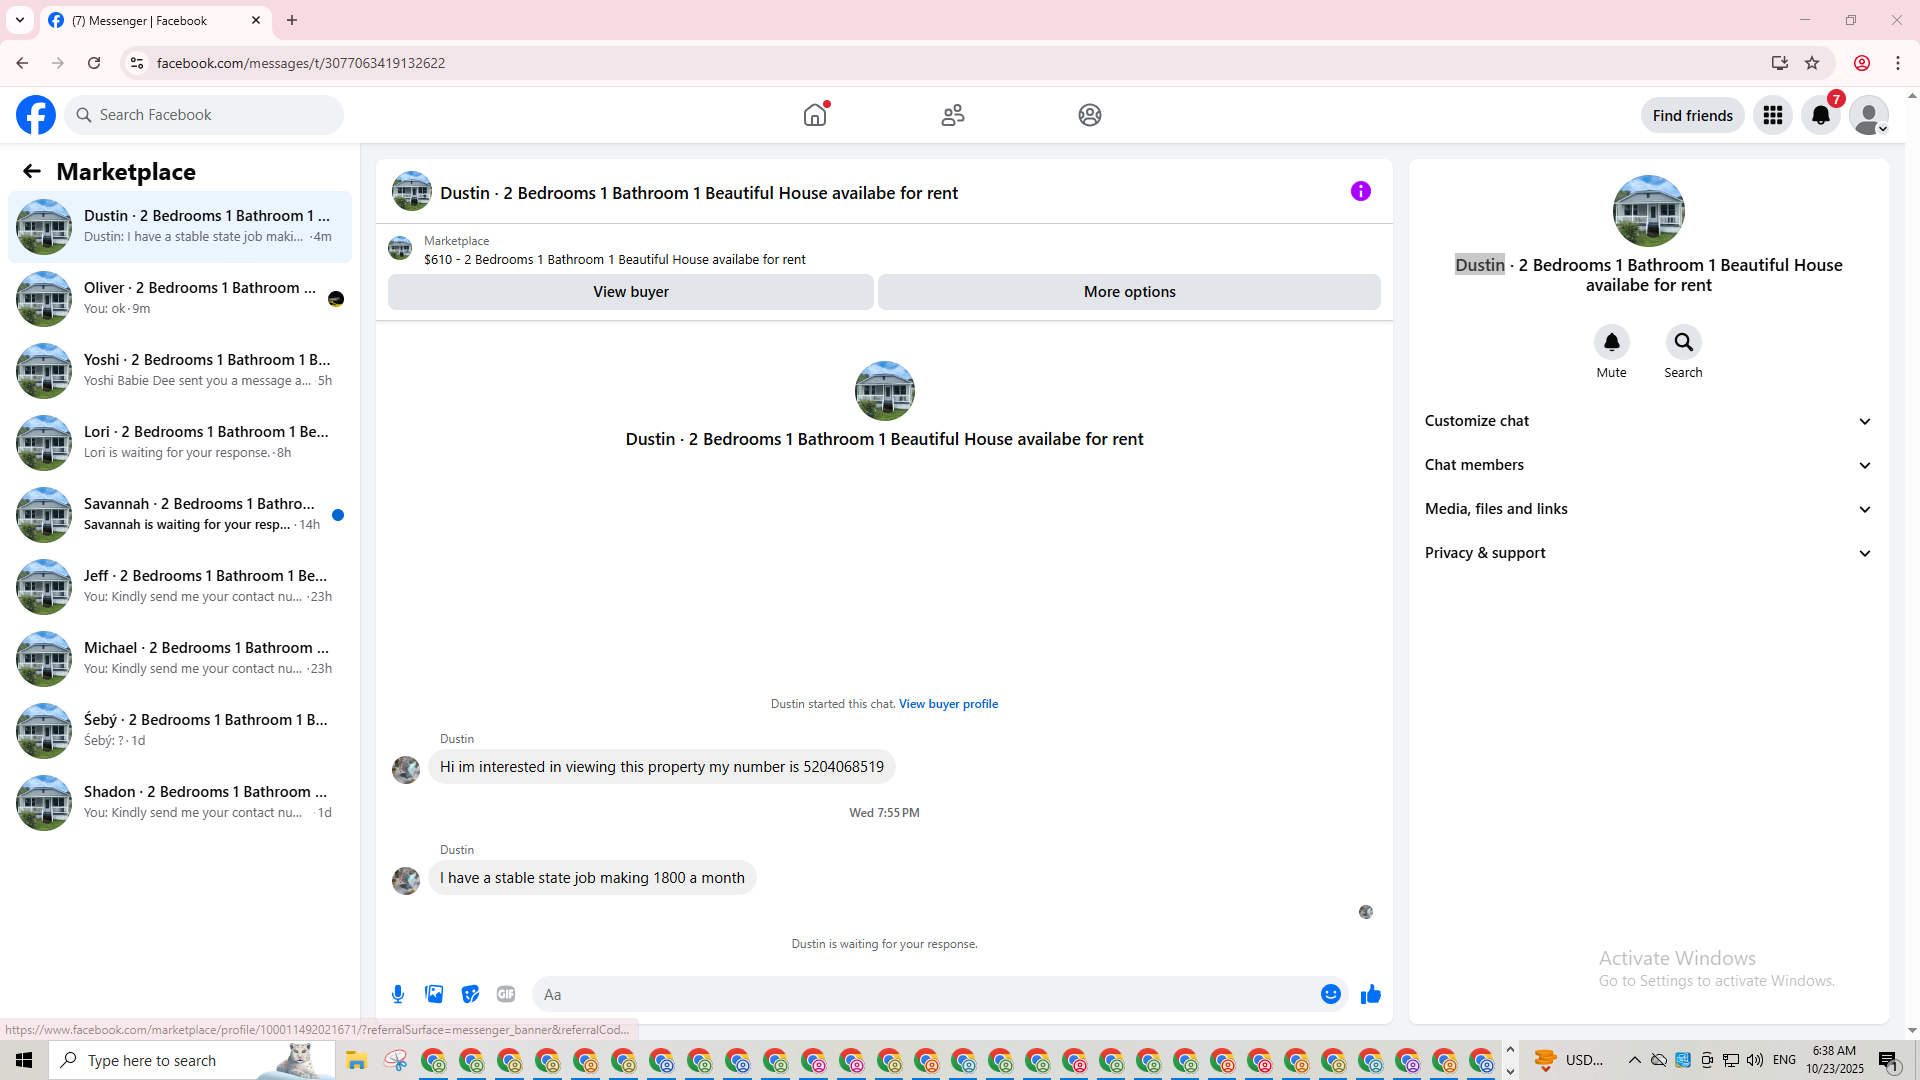Expand Media, files and links section
Viewport: 1920px width, 1080px height.
coord(1648,509)
